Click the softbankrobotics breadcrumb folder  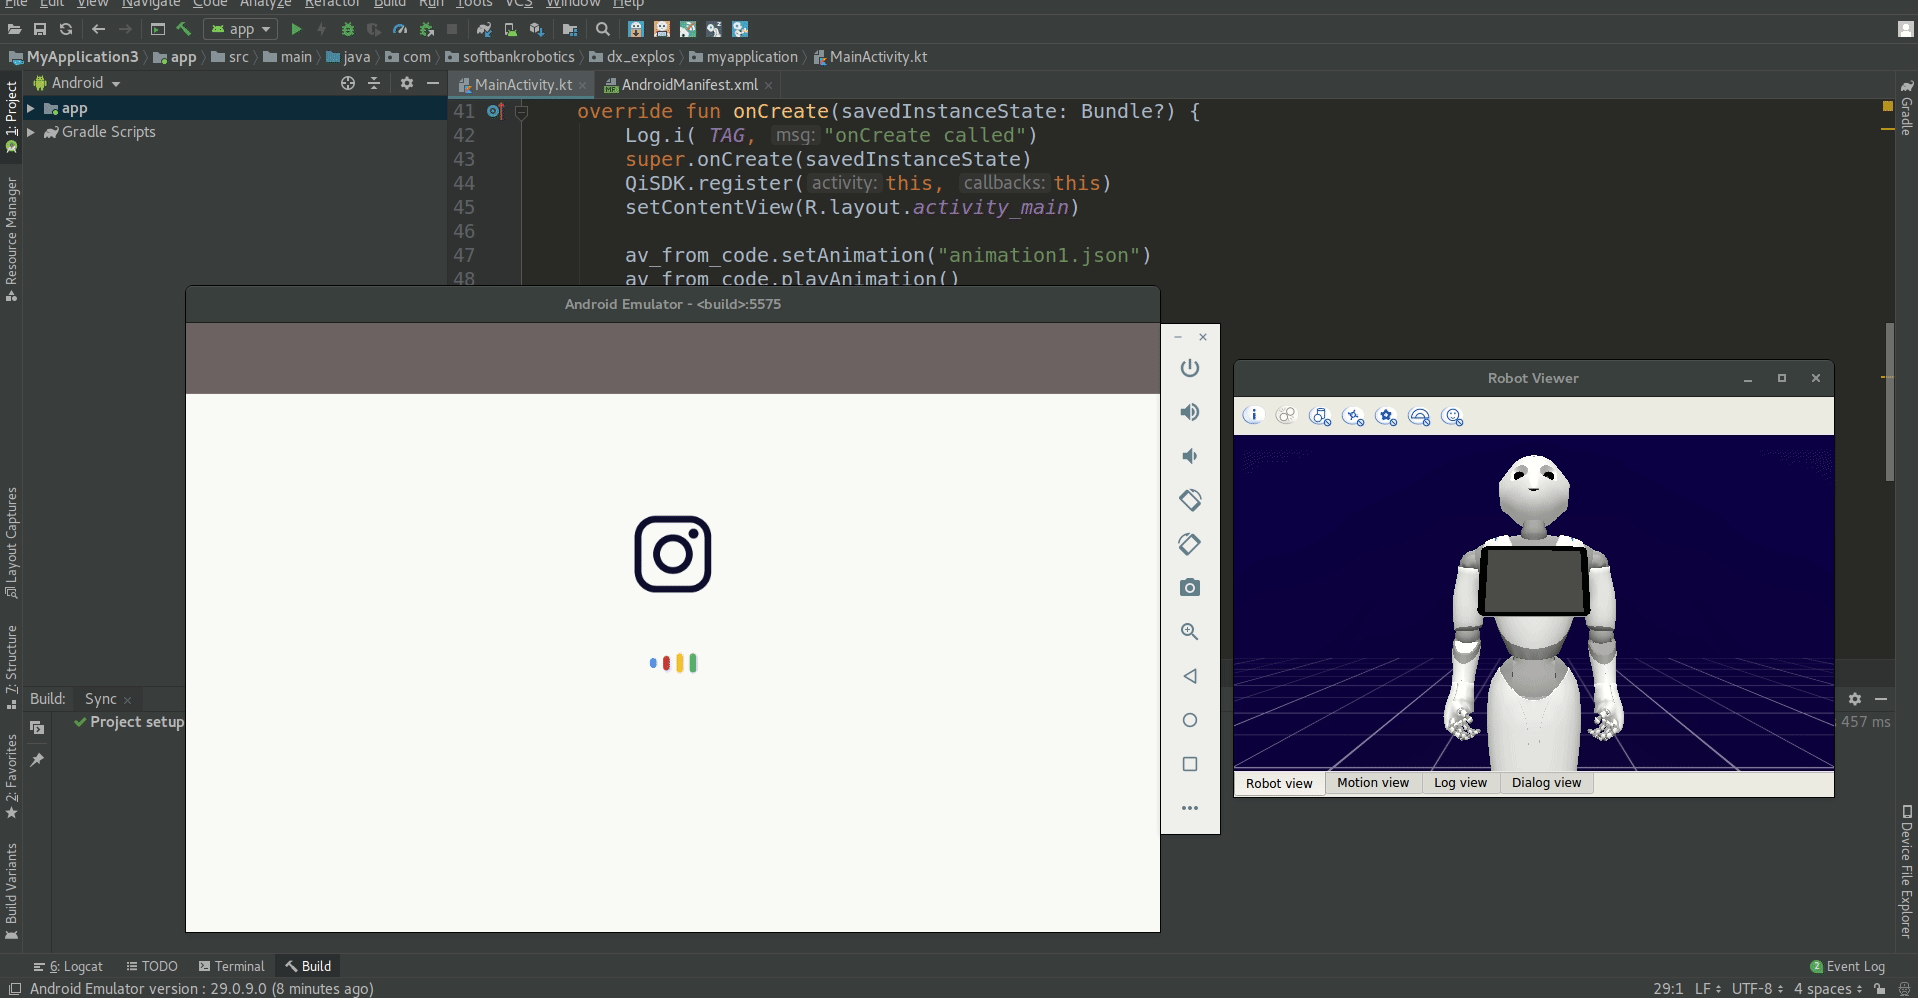[510, 57]
